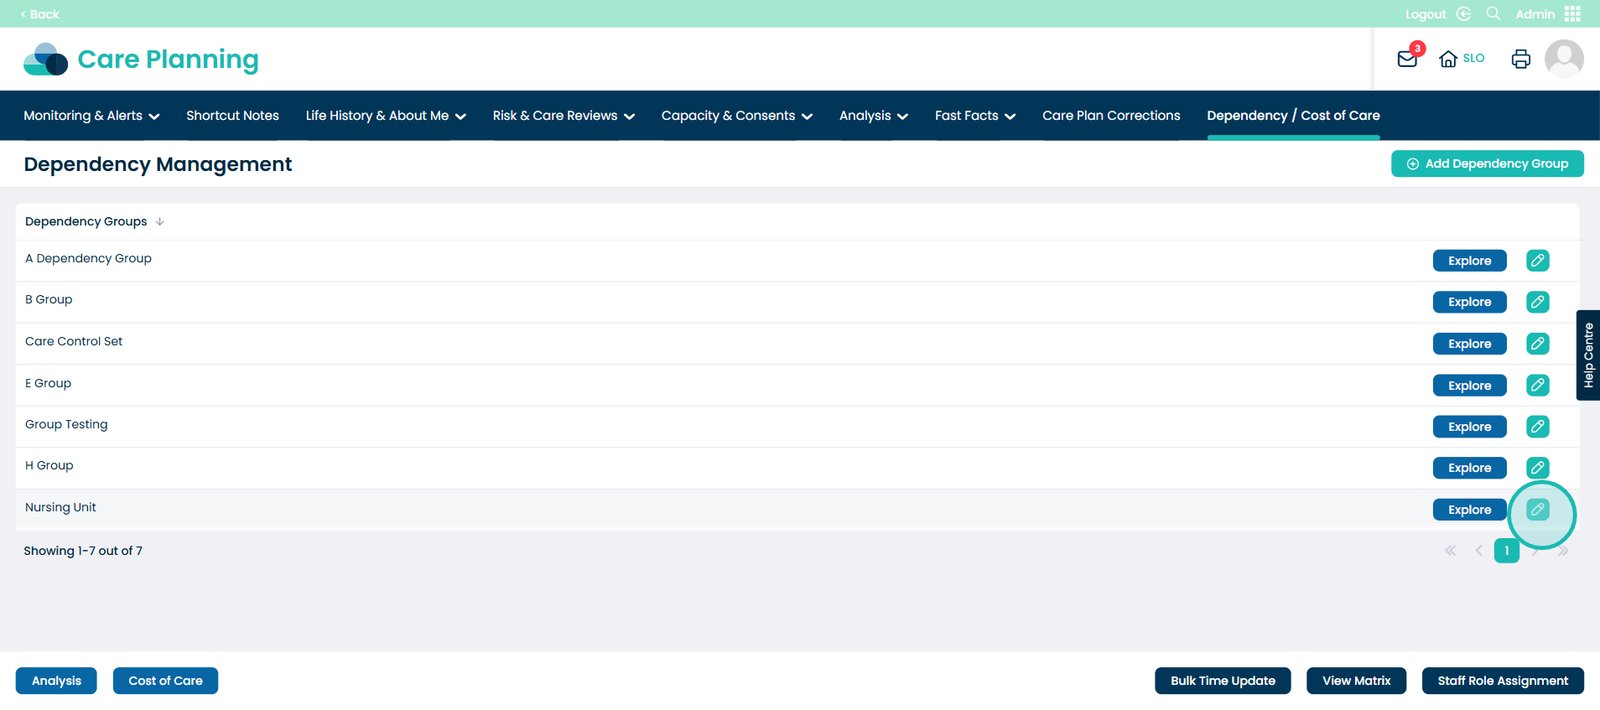Open the Admin apps grid icon

click(1573, 14)
